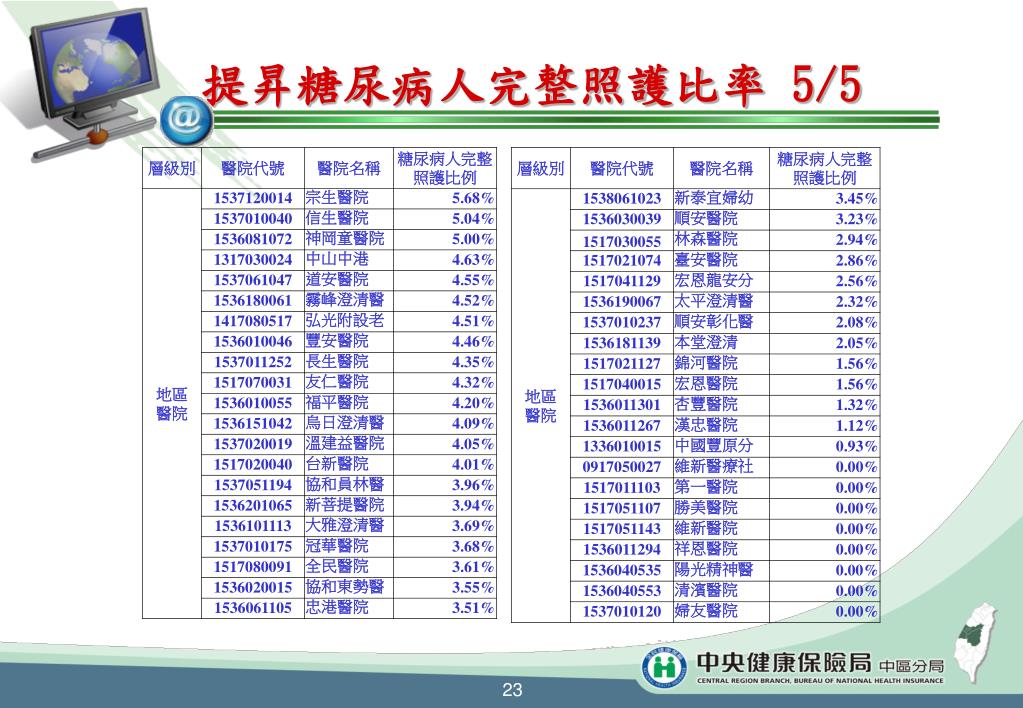This screenshot has width=1023, height=708.
Task: Select hospital name 神岡童醫院
Action: click(345, 239)
